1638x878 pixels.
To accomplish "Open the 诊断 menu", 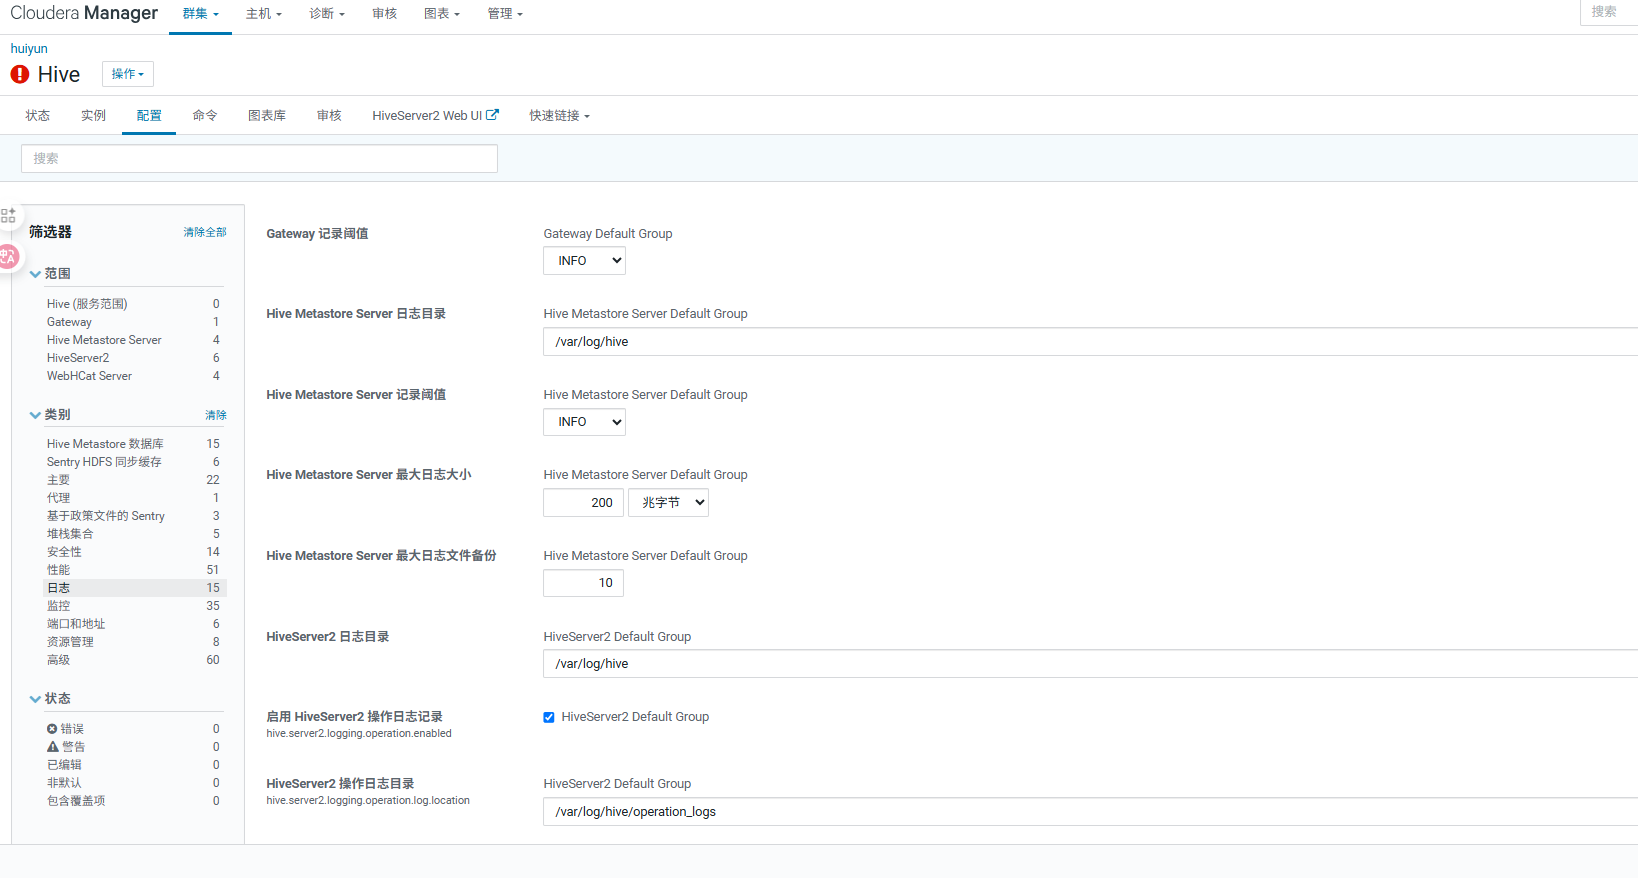I will tap(327, 14).
